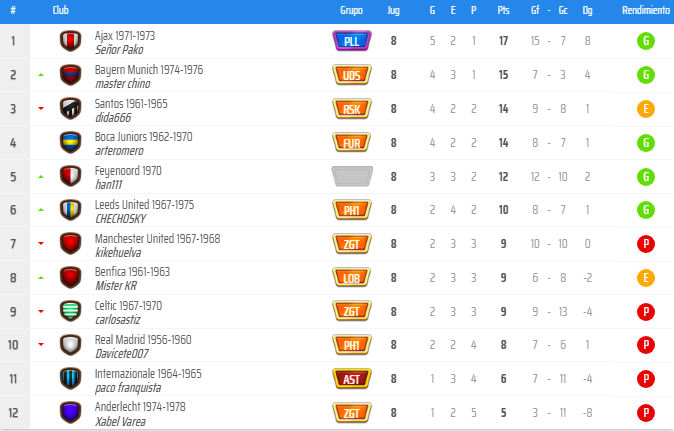This screenshot has height=431, width=674.
Task: Click the orange E result circle for Santos
Action: [646, 109]
